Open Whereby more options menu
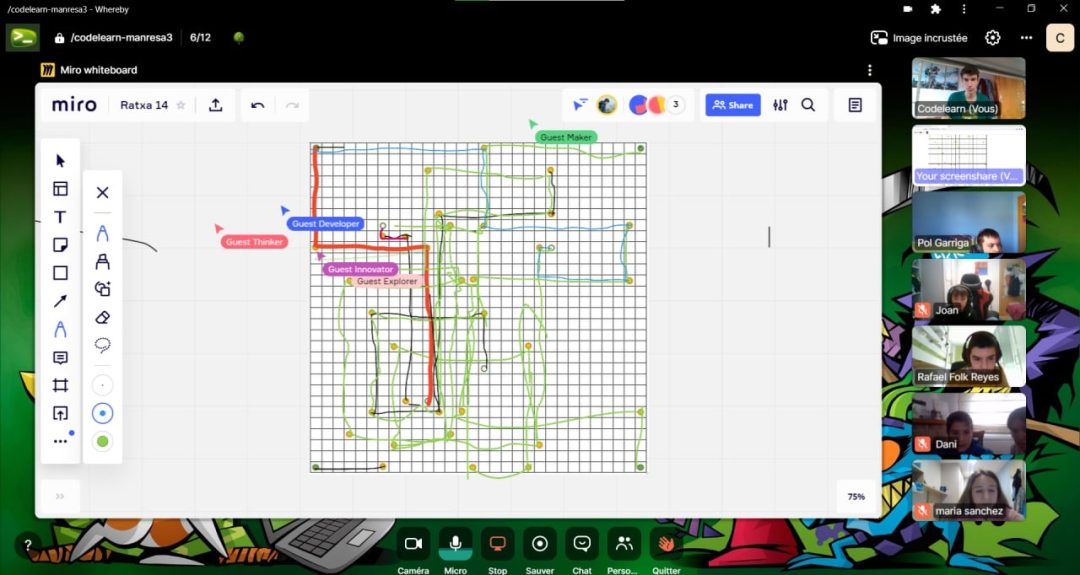 [1026, 38]
